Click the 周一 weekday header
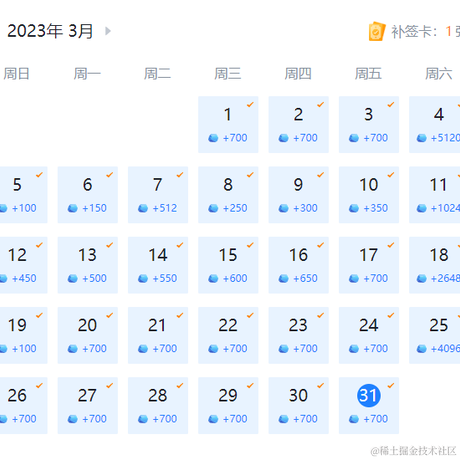This screenshot has width=460, height=460. click(x=87, y=74)
